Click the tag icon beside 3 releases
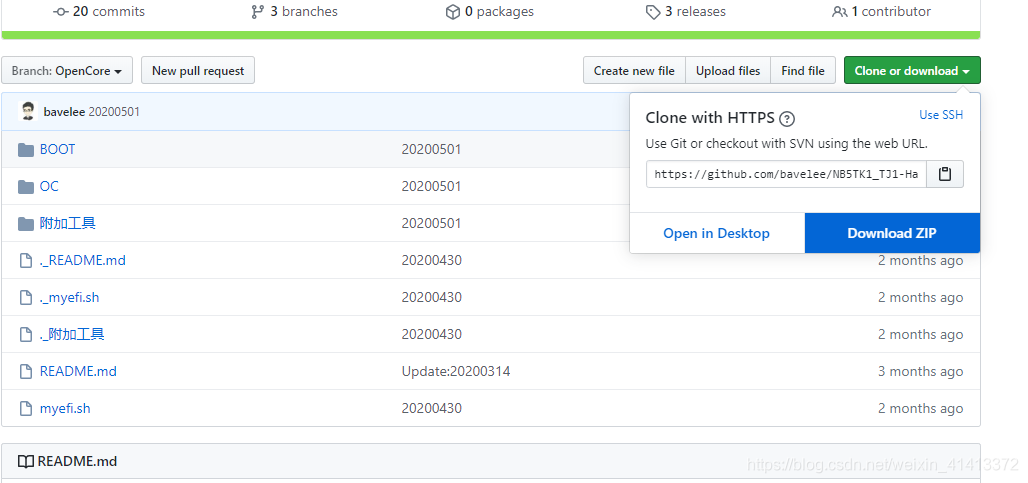Screen dimensions: 1028x483 click(x=652, y=12)
